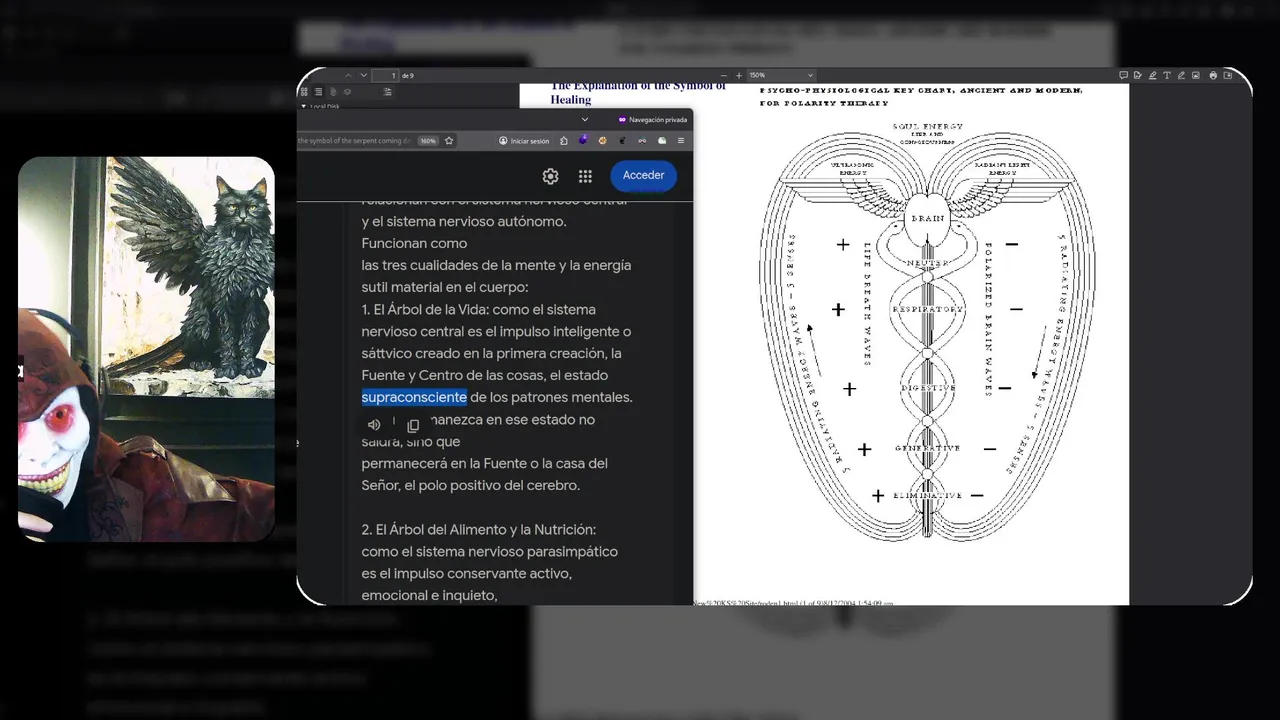
Task: Show attachments in PDF sidebar
Action: (333, 91)
